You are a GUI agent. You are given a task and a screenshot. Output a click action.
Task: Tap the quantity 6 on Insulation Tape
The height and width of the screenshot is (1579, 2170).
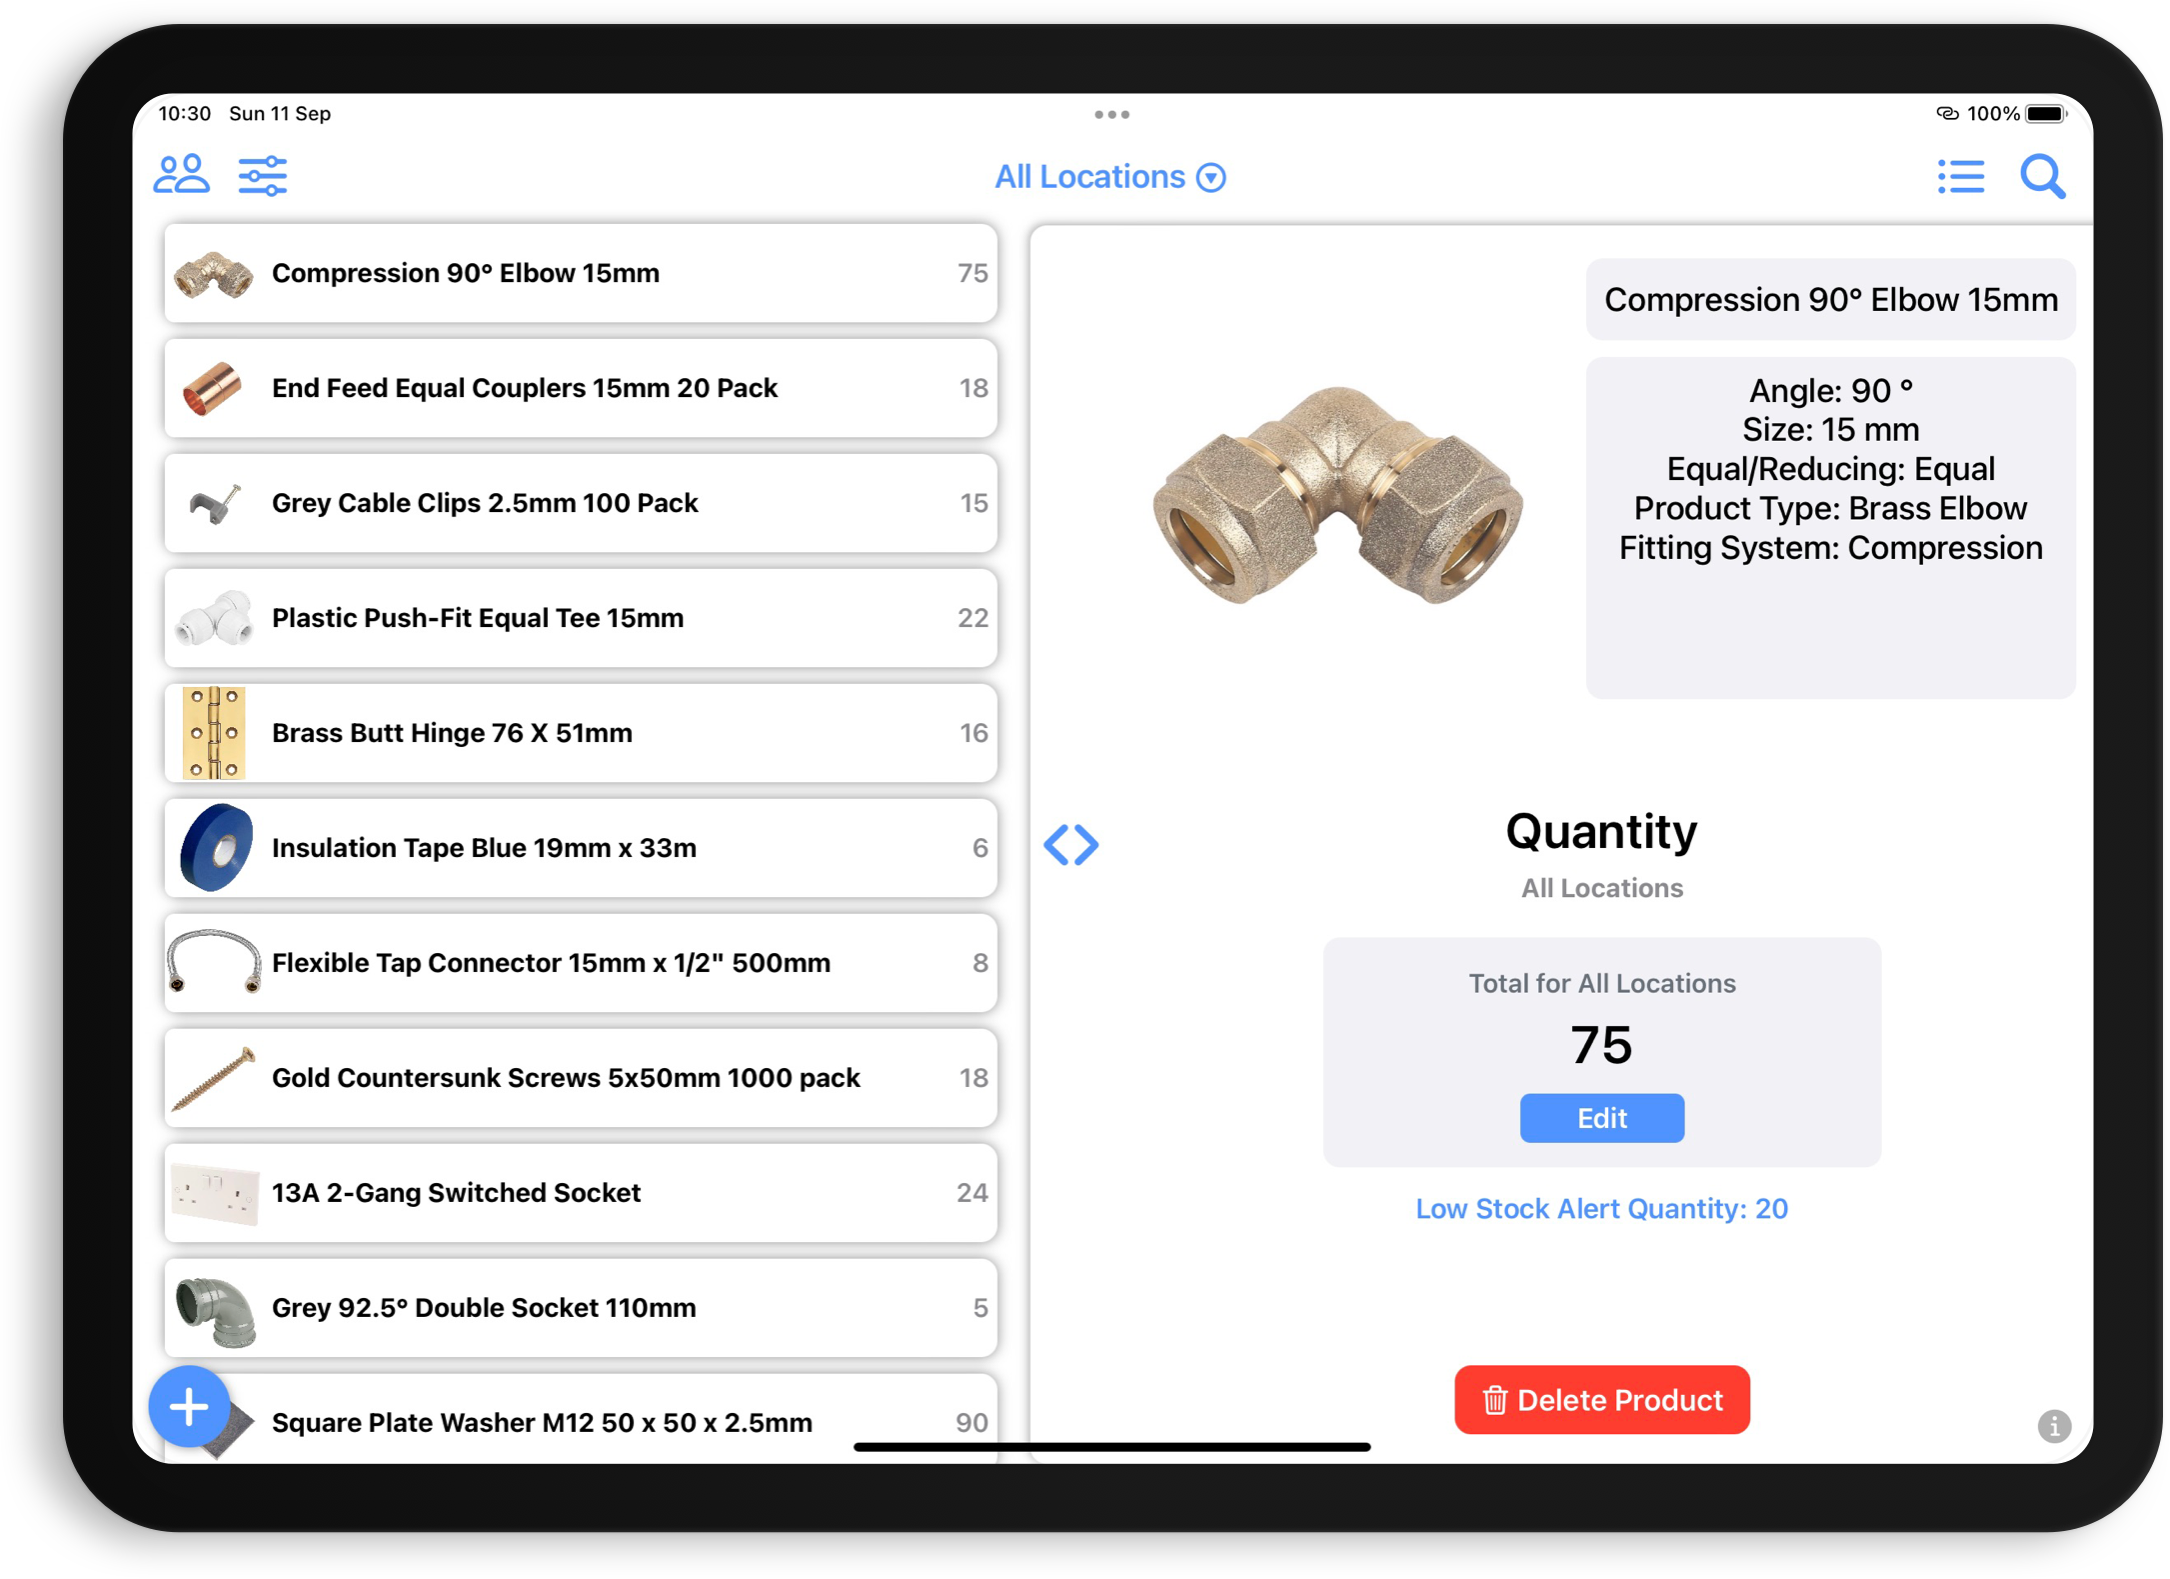(980, 848)
